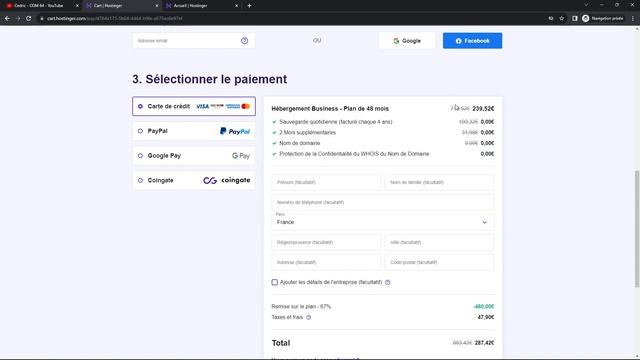This screenshot has width=640, height=360.
Task: Click the Ville input field
Action: [x=439, y=242]
